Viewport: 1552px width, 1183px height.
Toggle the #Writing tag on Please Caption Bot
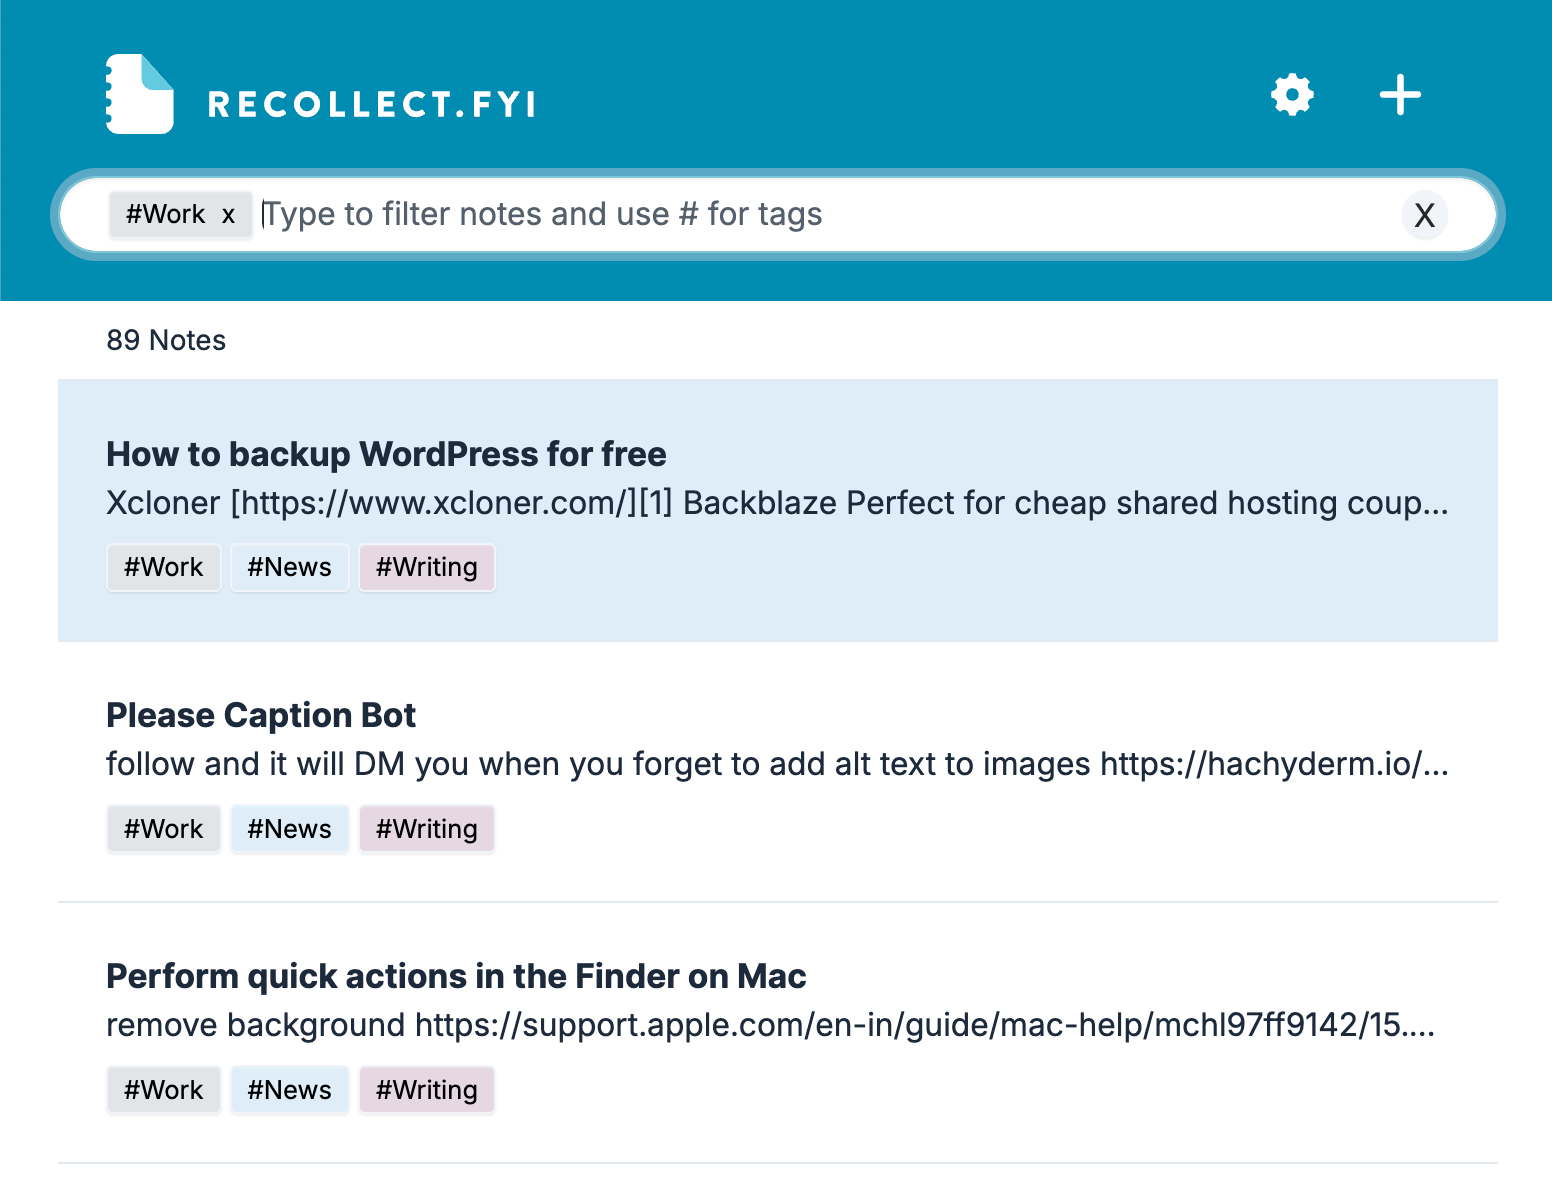426,828
